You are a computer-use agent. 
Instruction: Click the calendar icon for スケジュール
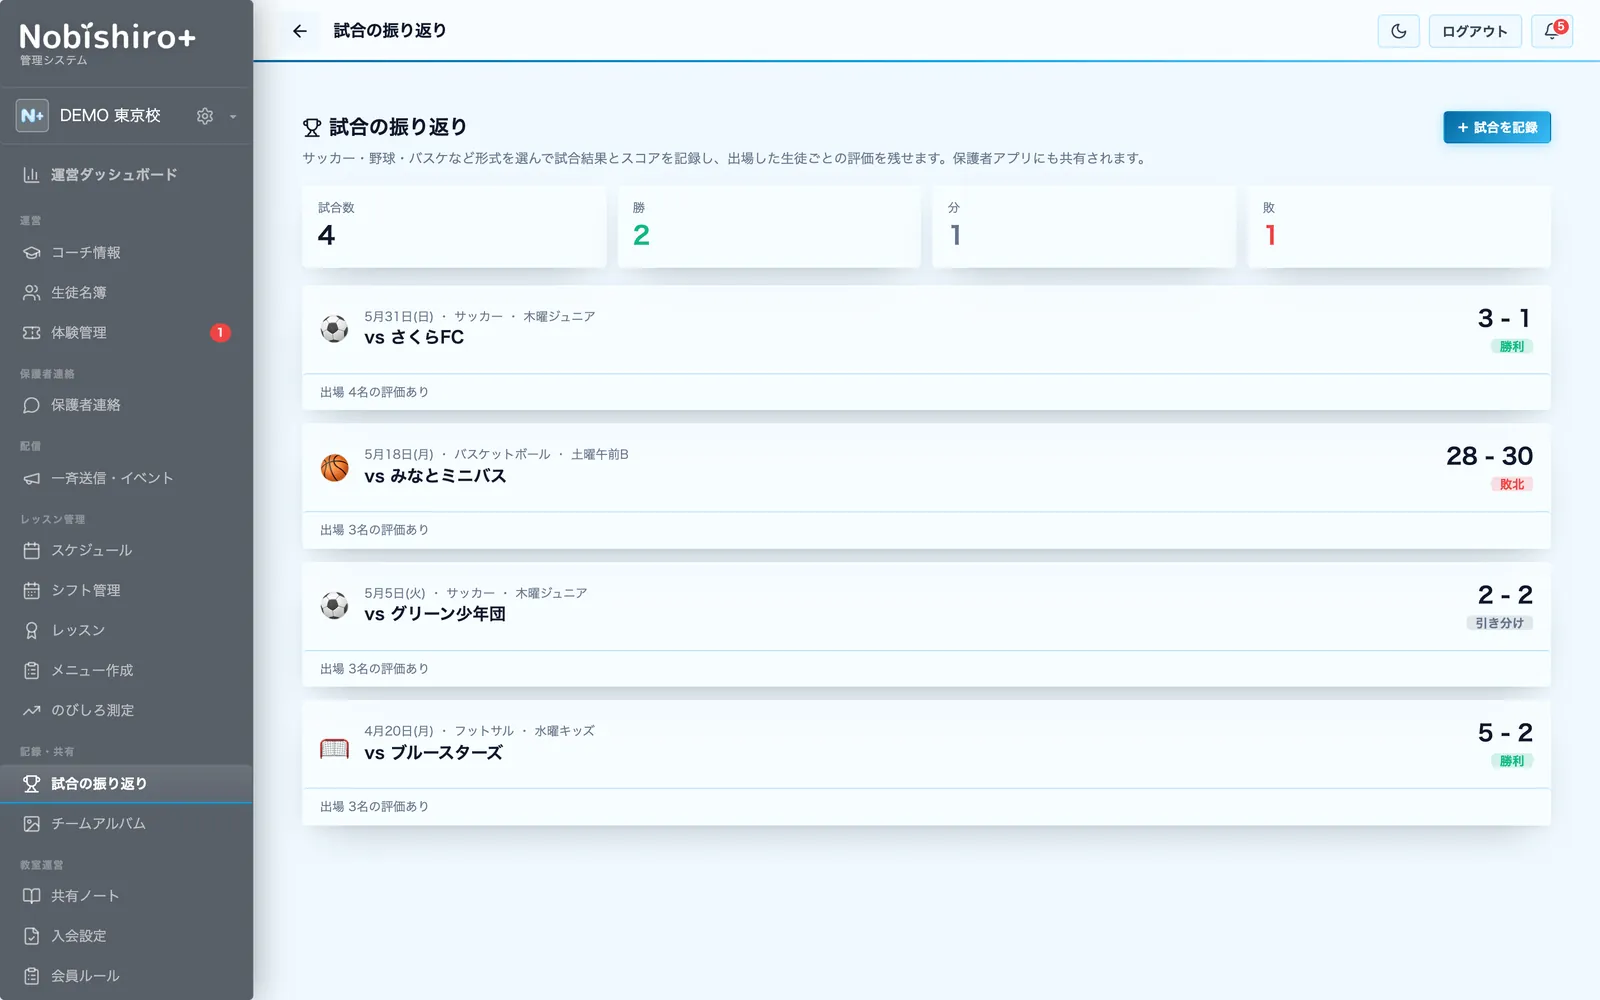coord(32,550)
